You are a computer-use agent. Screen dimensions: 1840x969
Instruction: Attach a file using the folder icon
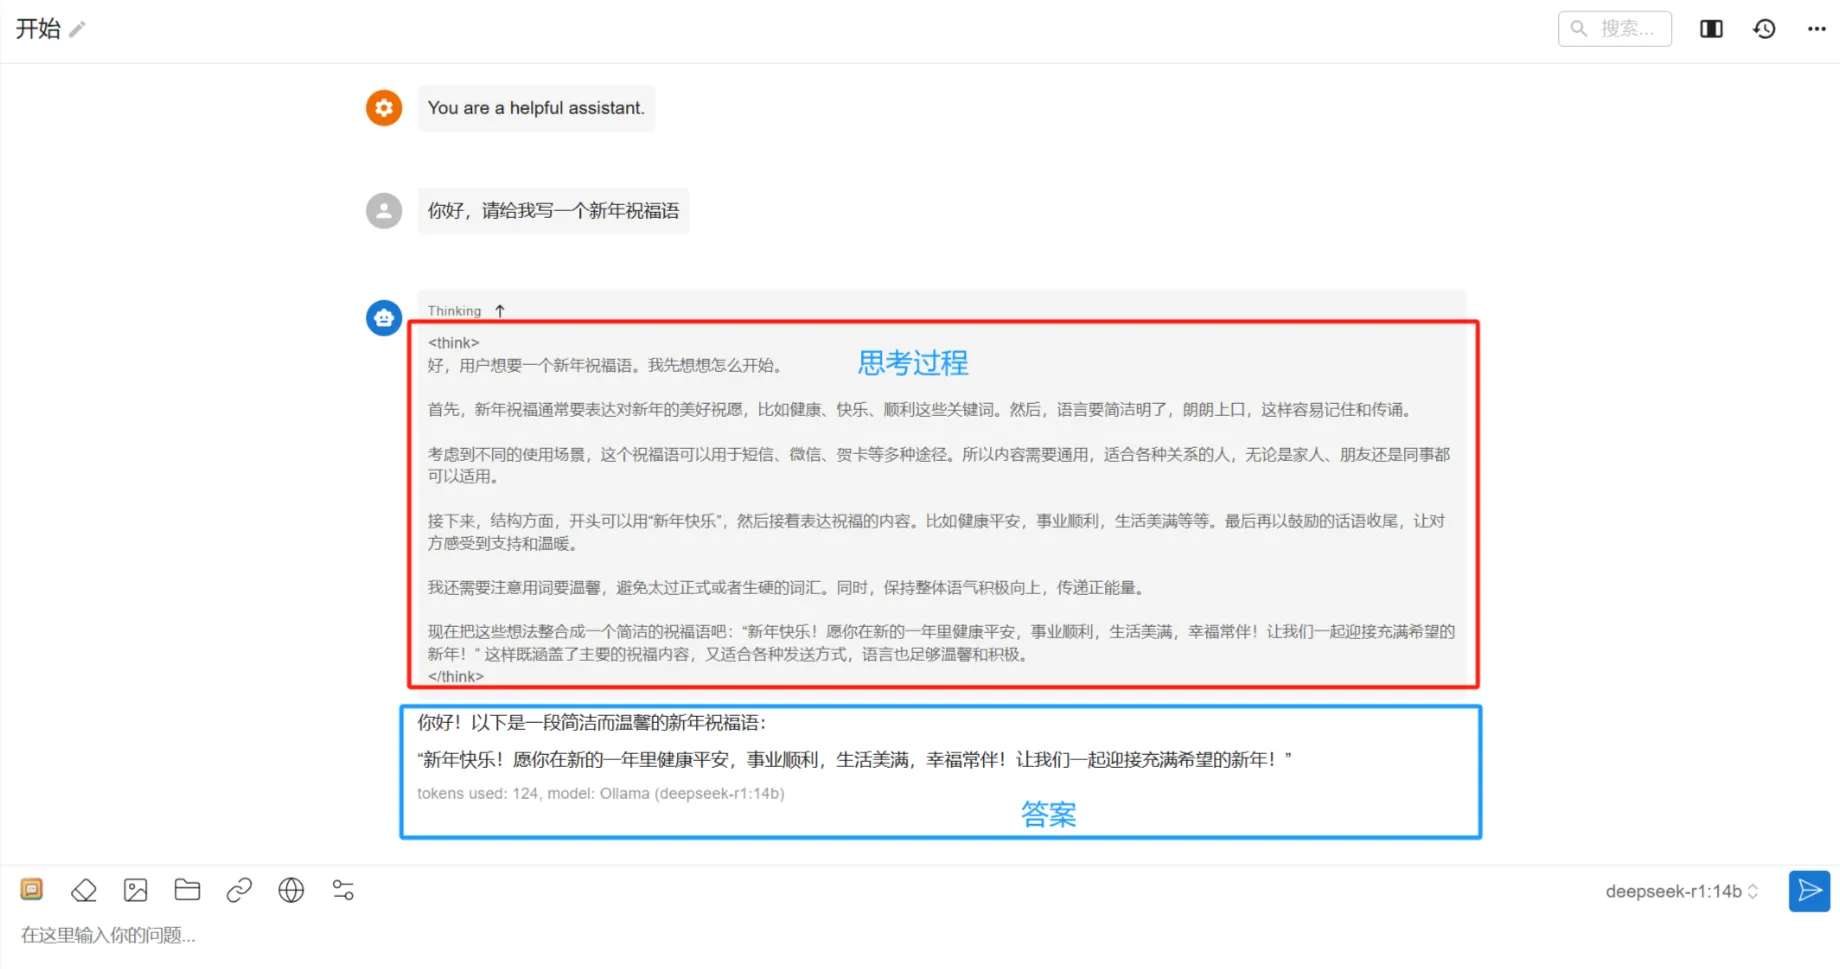(187, 890)
